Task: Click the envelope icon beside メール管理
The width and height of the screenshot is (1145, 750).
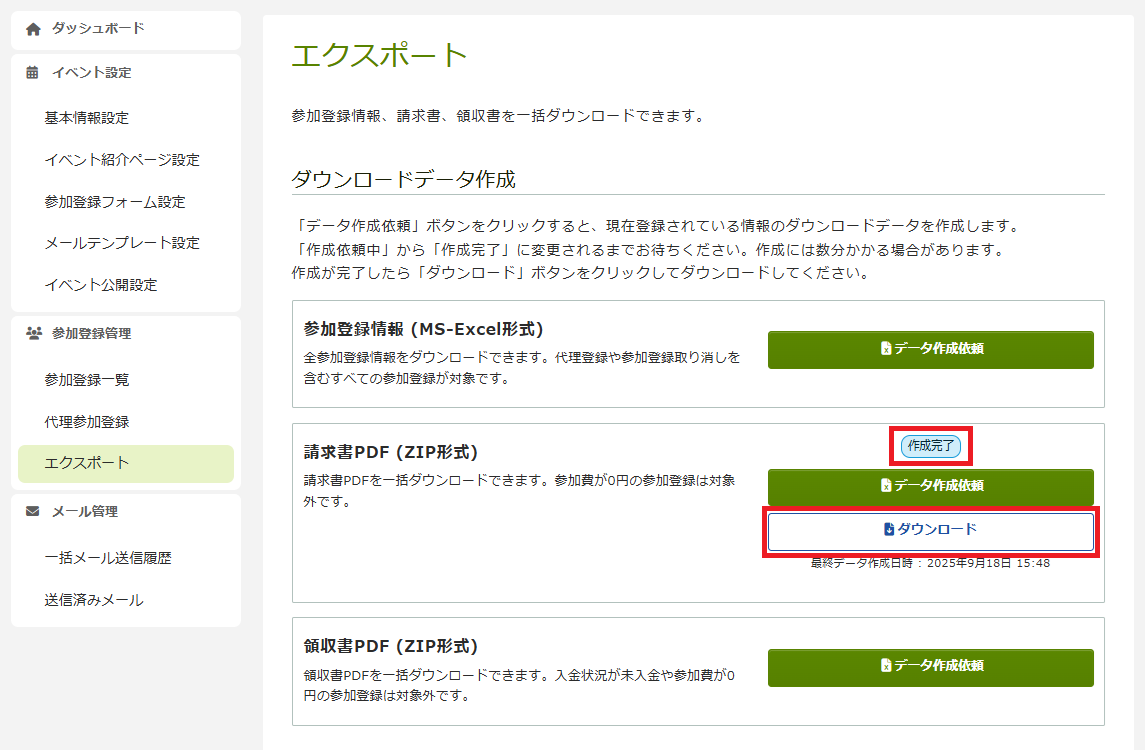Action: click(33, 511)
